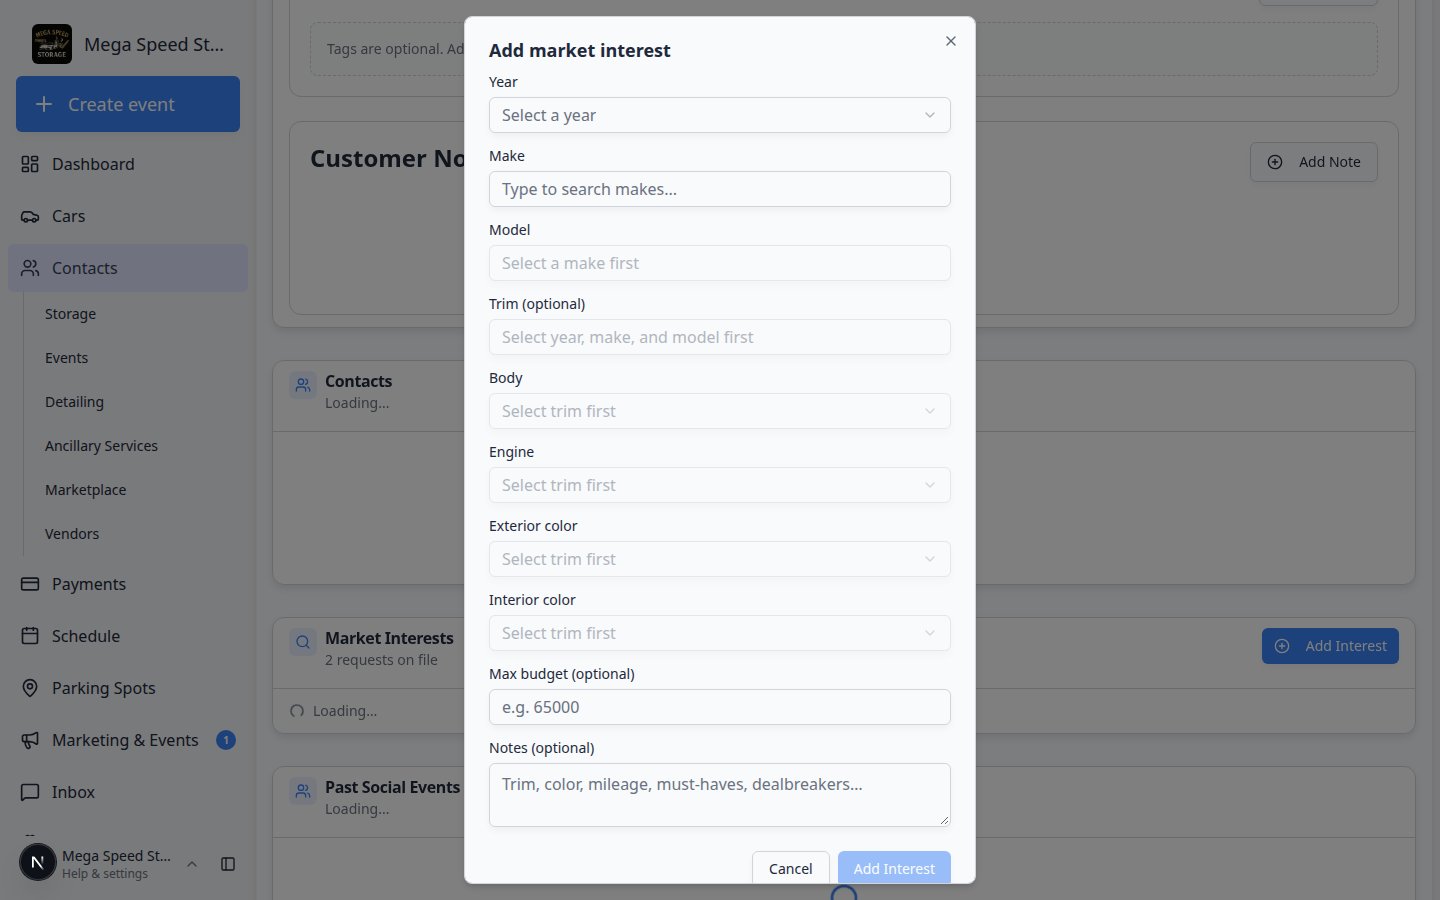Click the Parking Spots pin icon
Viewport: 1440px width, 900px height.
point(30,688)
